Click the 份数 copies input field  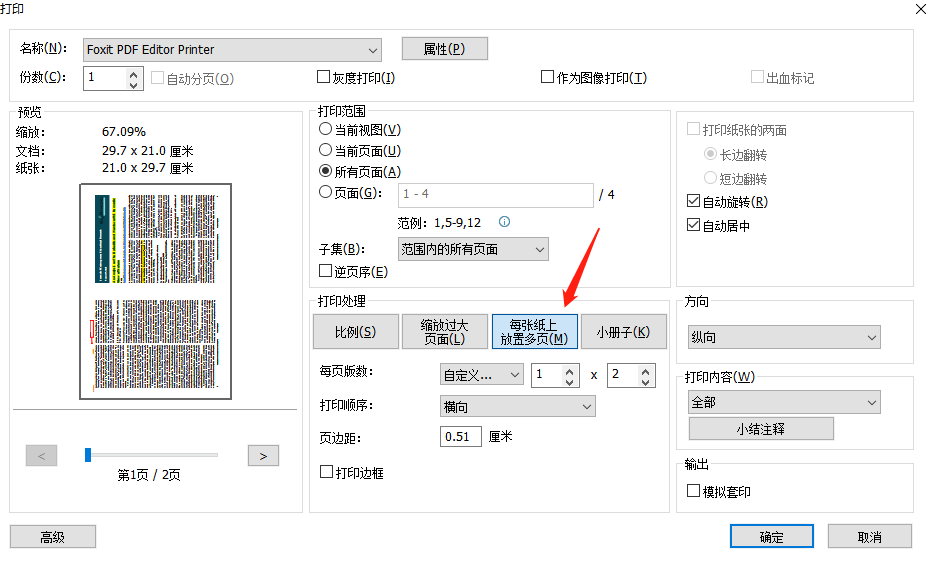point(105,78)
